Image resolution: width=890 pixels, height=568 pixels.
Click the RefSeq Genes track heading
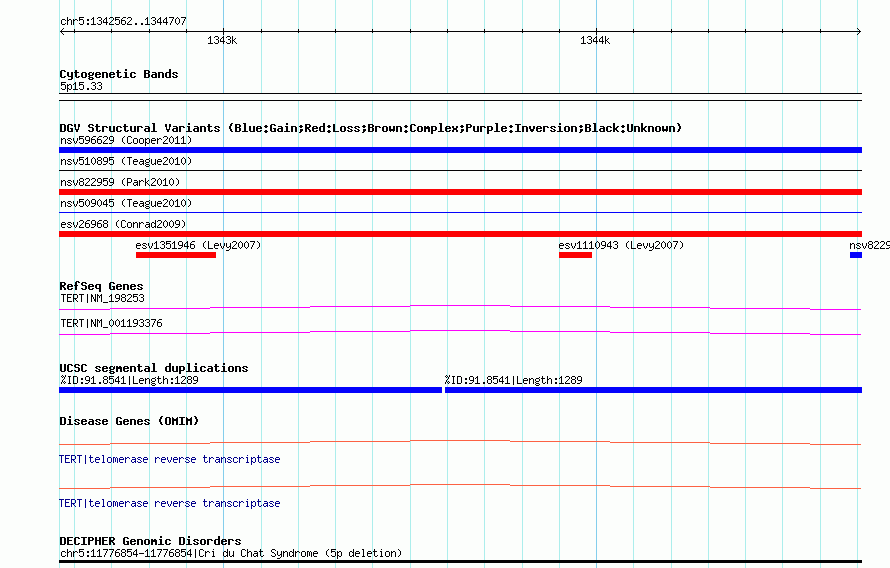point(101,286)
